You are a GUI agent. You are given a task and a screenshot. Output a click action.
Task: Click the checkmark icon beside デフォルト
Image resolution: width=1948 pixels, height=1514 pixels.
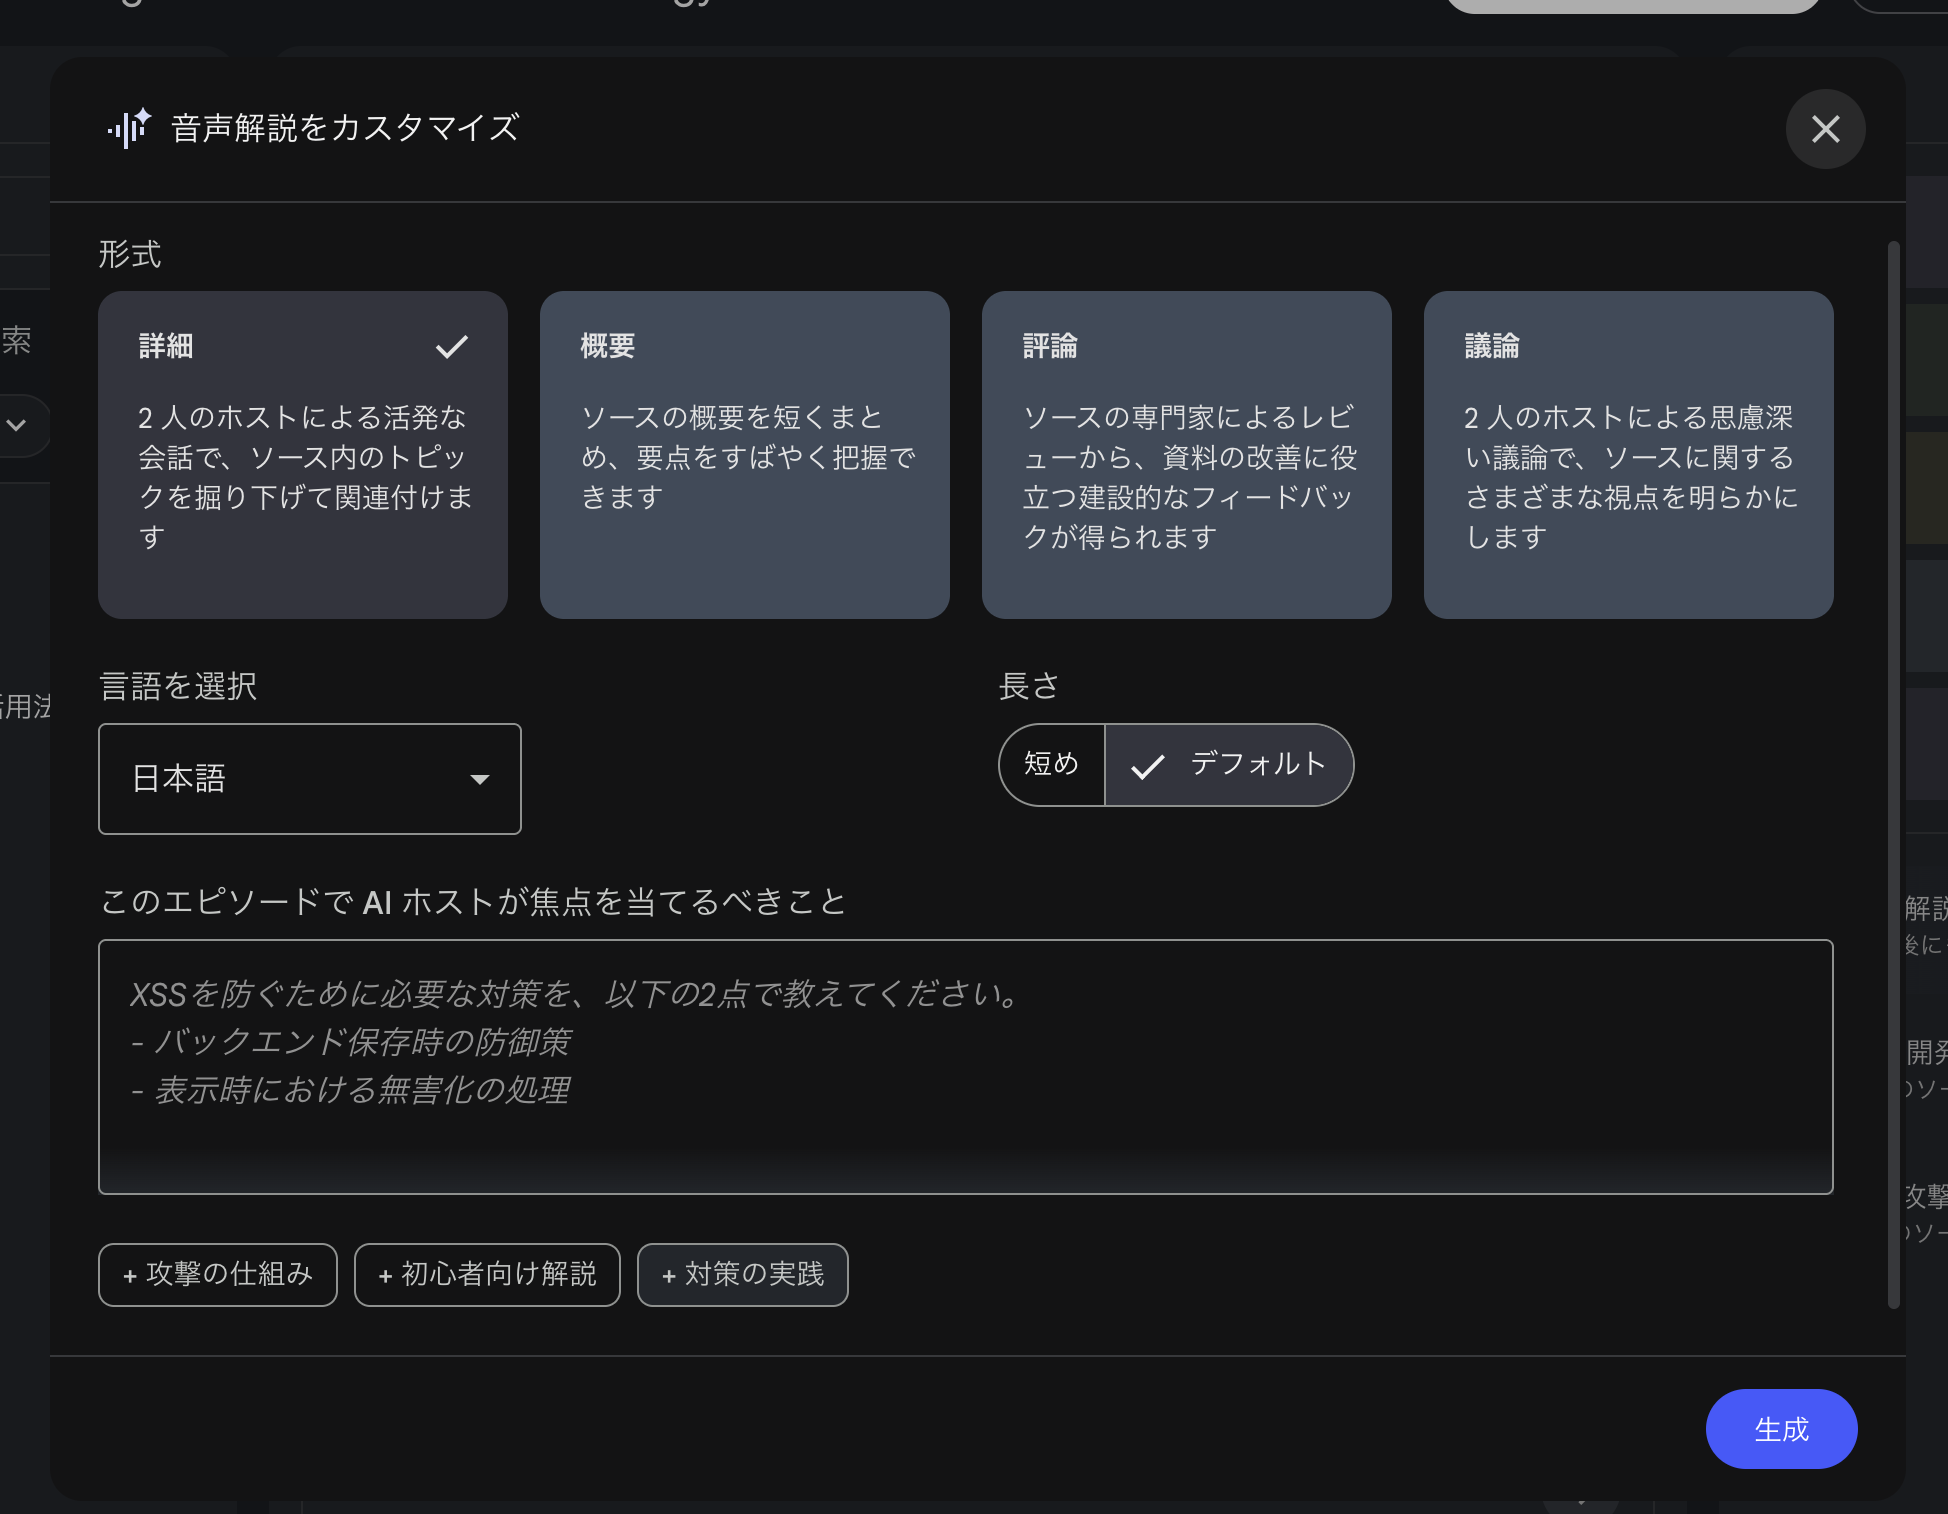tap(1147, 767)
